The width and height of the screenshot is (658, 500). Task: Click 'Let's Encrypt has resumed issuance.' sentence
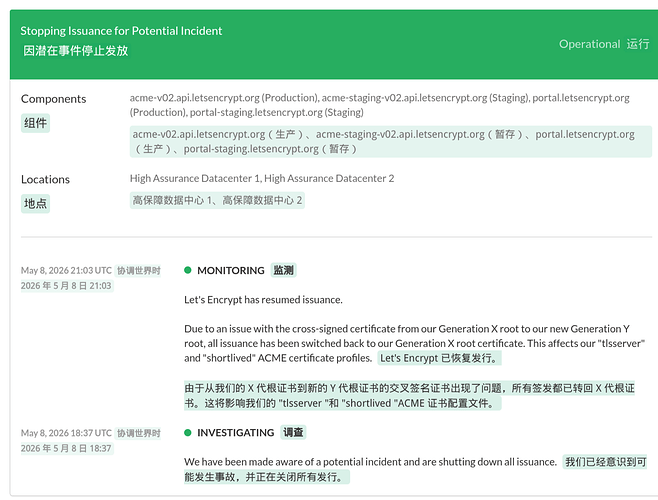click(263, 300)
